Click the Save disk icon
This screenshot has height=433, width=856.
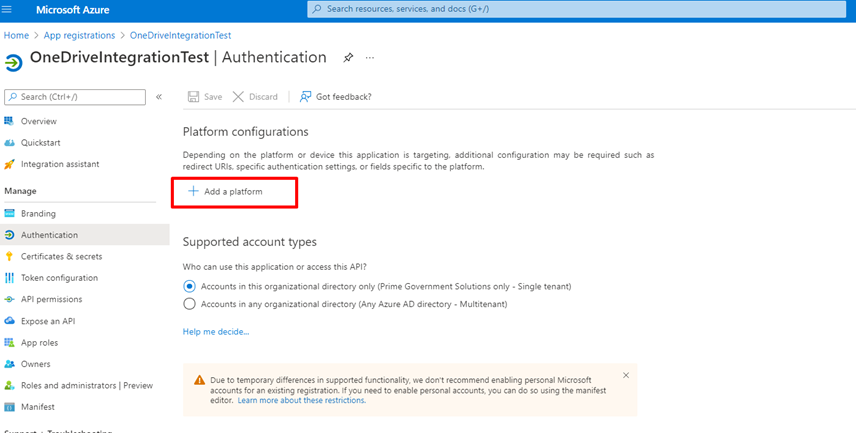(193, 97)
